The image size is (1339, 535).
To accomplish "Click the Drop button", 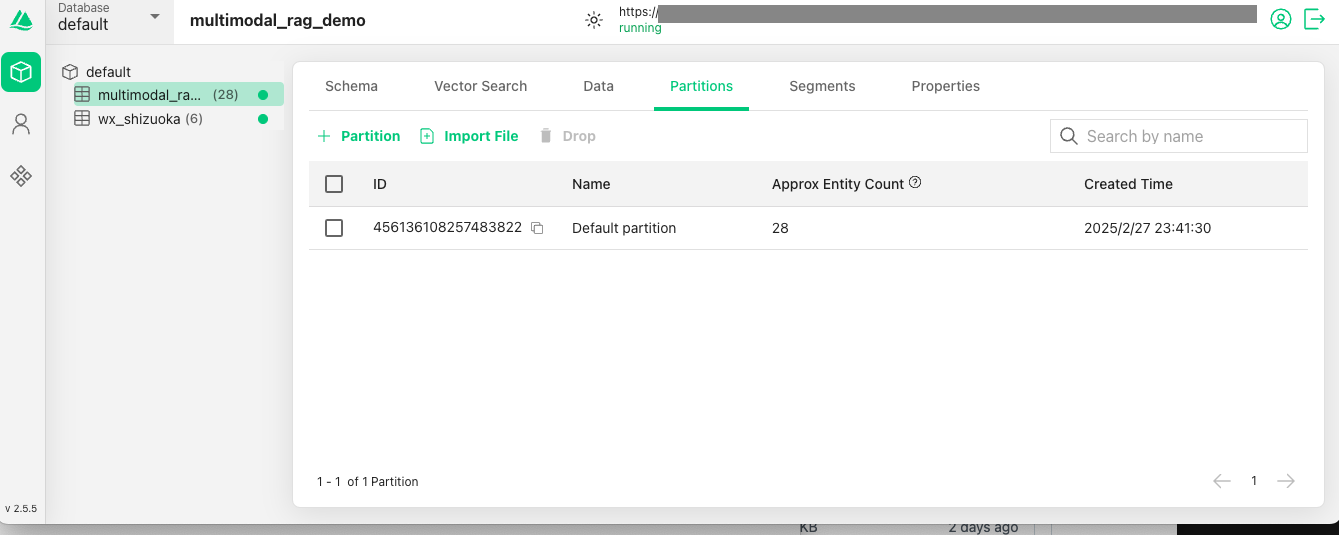I will (567, 136).
